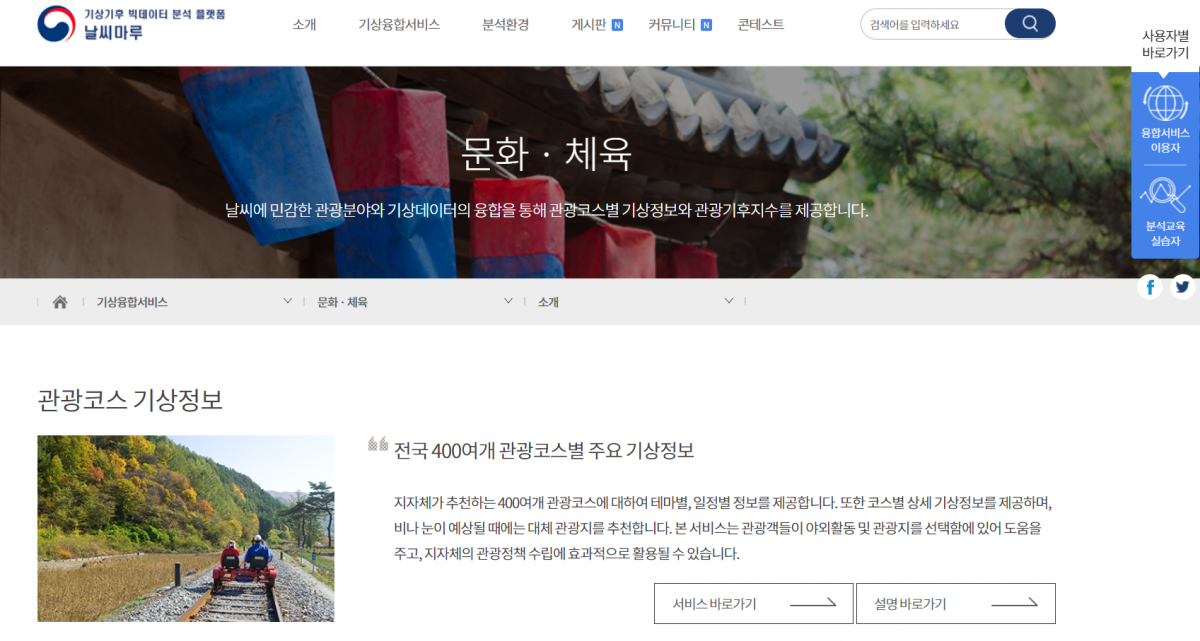Expand the 문화·체육 breadcrumb dropdown
The image size is (1200, 641).
tap(508, 300)
